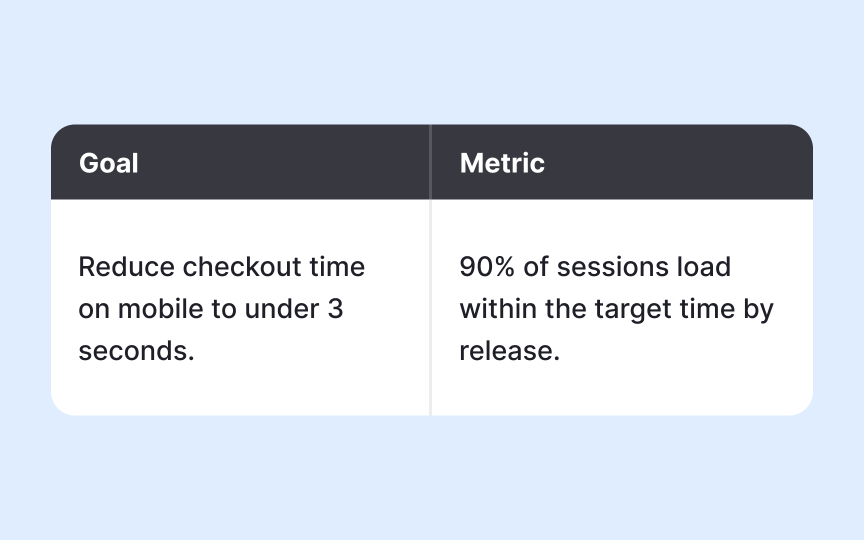Click the word "to" in the Goal cell
864x540 pixels.
[x=222, y=310]
